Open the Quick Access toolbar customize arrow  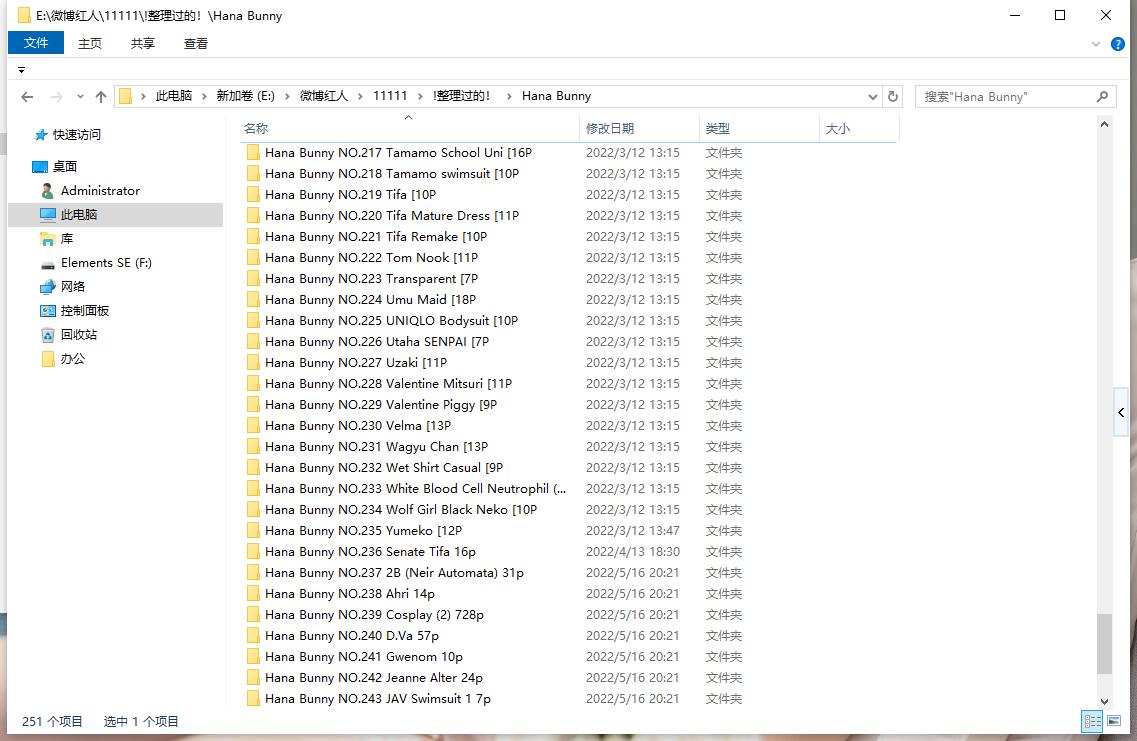tap(21, 70)
